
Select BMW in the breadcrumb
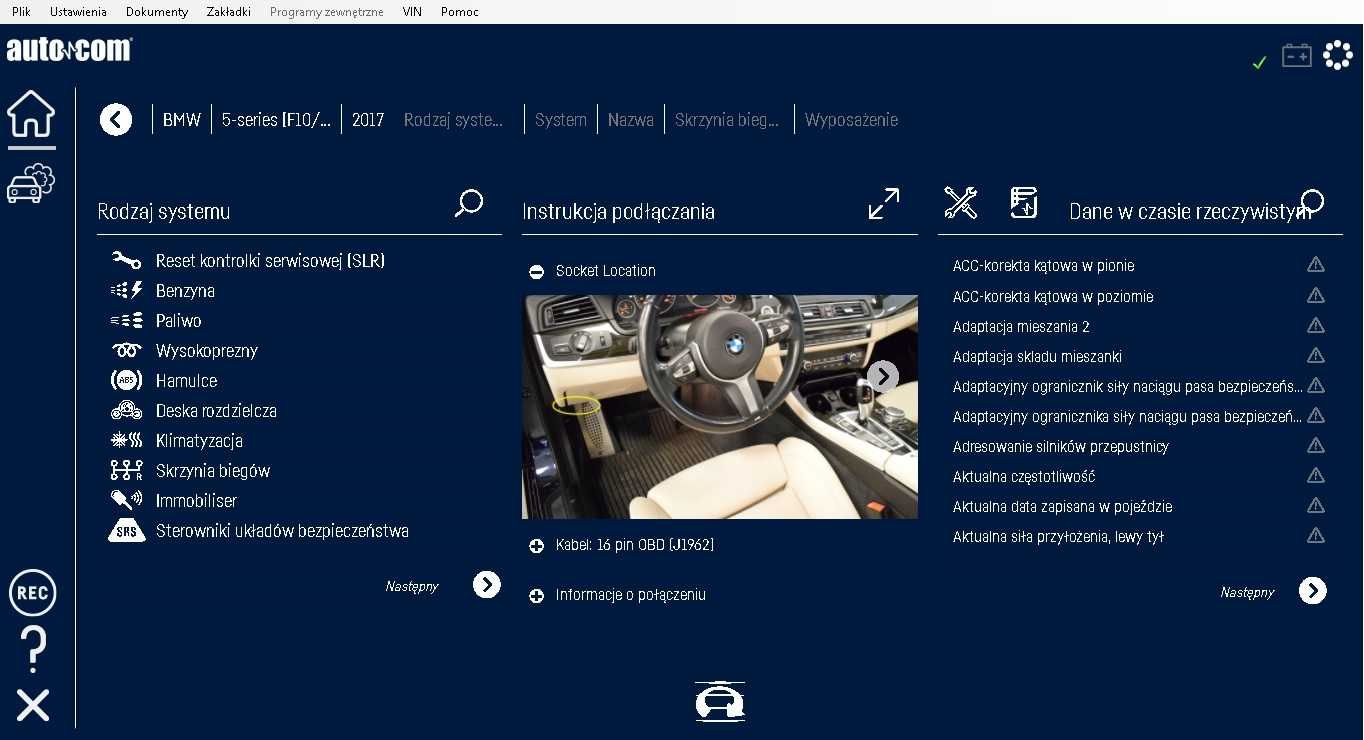click(182, 120)
